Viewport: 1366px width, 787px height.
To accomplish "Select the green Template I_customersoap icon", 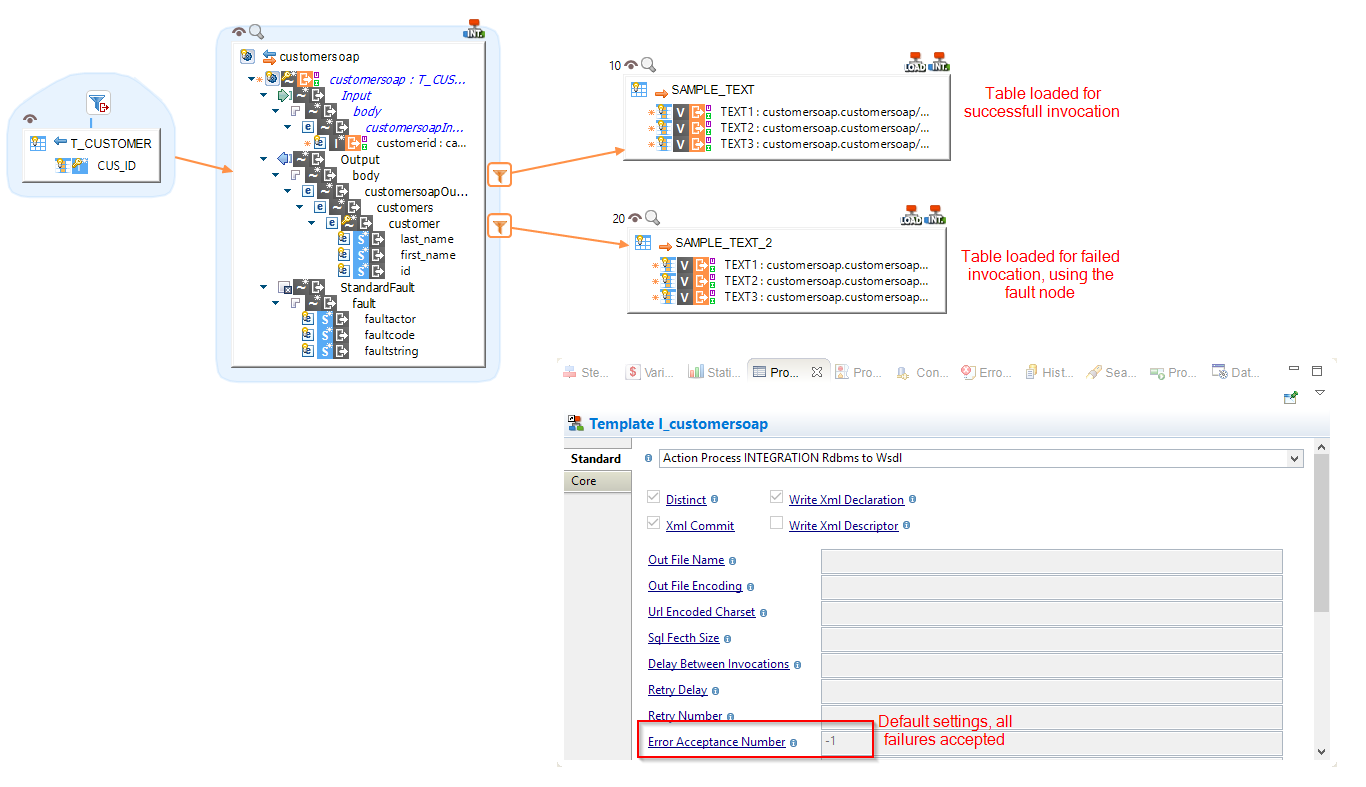I will click(x=574, y=422).
